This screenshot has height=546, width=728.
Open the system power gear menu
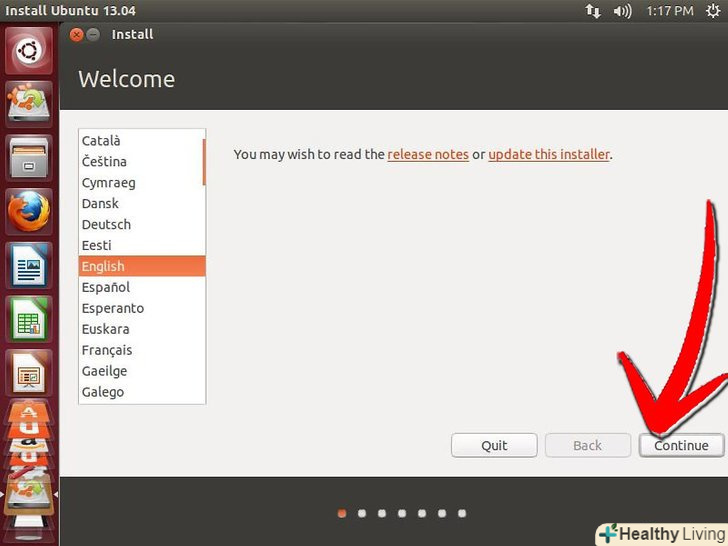(x=714, y=11)
